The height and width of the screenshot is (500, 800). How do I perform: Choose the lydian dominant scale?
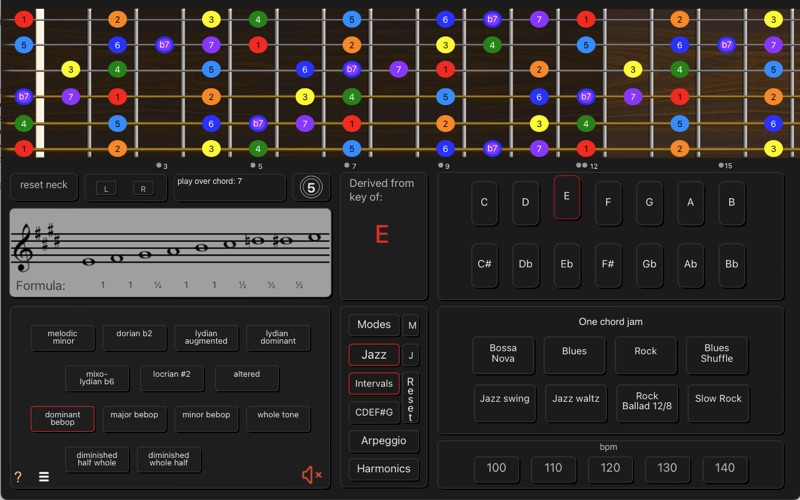coord(278,338)
